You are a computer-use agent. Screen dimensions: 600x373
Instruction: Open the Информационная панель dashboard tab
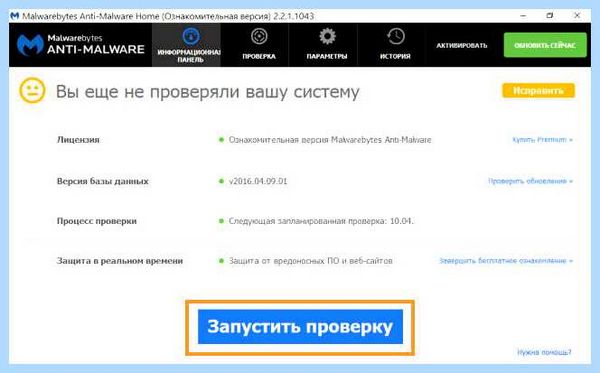(186, 45)
